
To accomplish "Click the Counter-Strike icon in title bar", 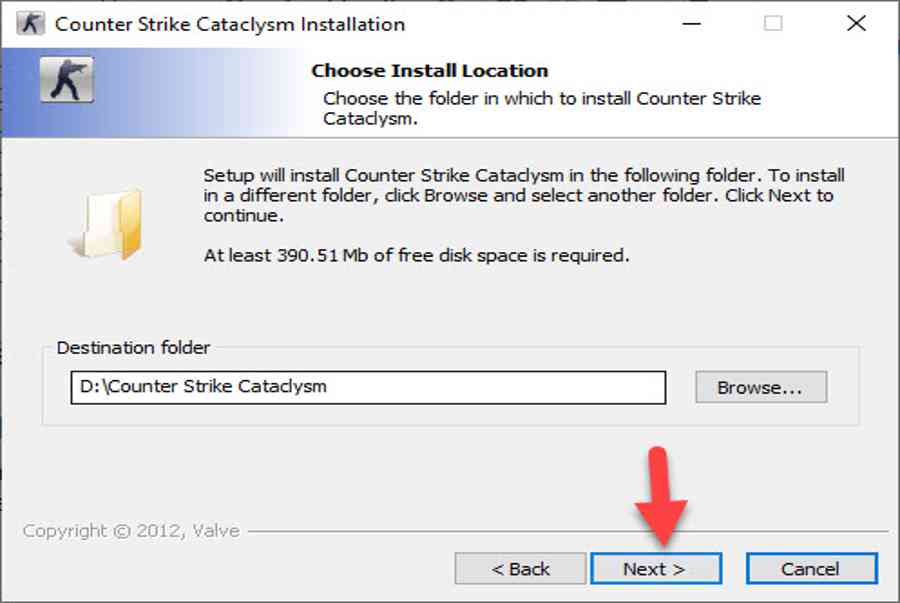I will [30, 24].
